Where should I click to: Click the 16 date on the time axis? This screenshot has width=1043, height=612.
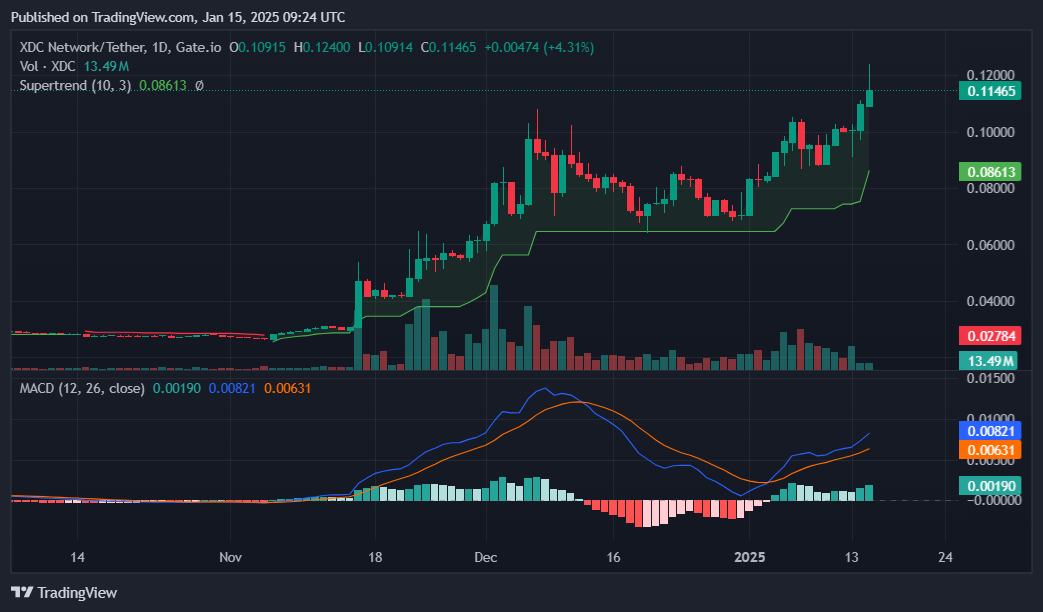click(x=613, y=557)
